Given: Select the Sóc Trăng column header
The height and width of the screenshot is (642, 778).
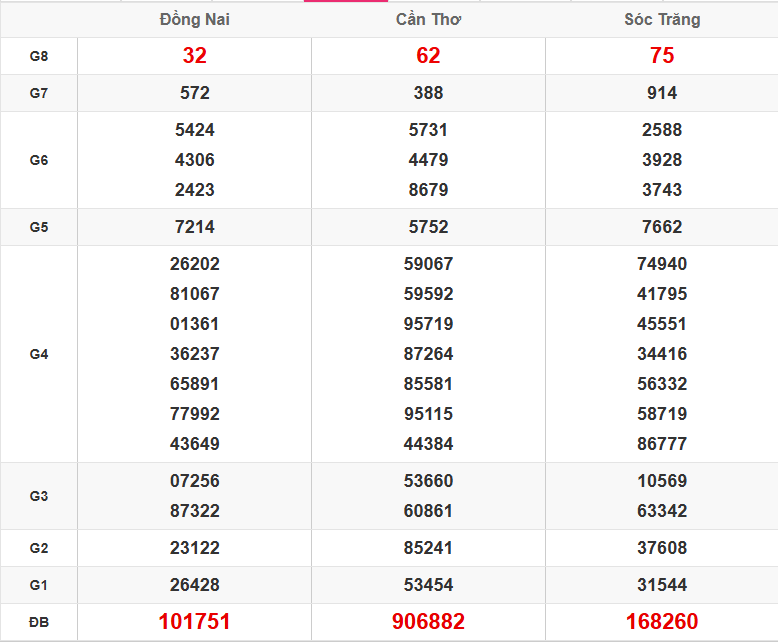Looking at the screenshot, I should tap(662, 20).
